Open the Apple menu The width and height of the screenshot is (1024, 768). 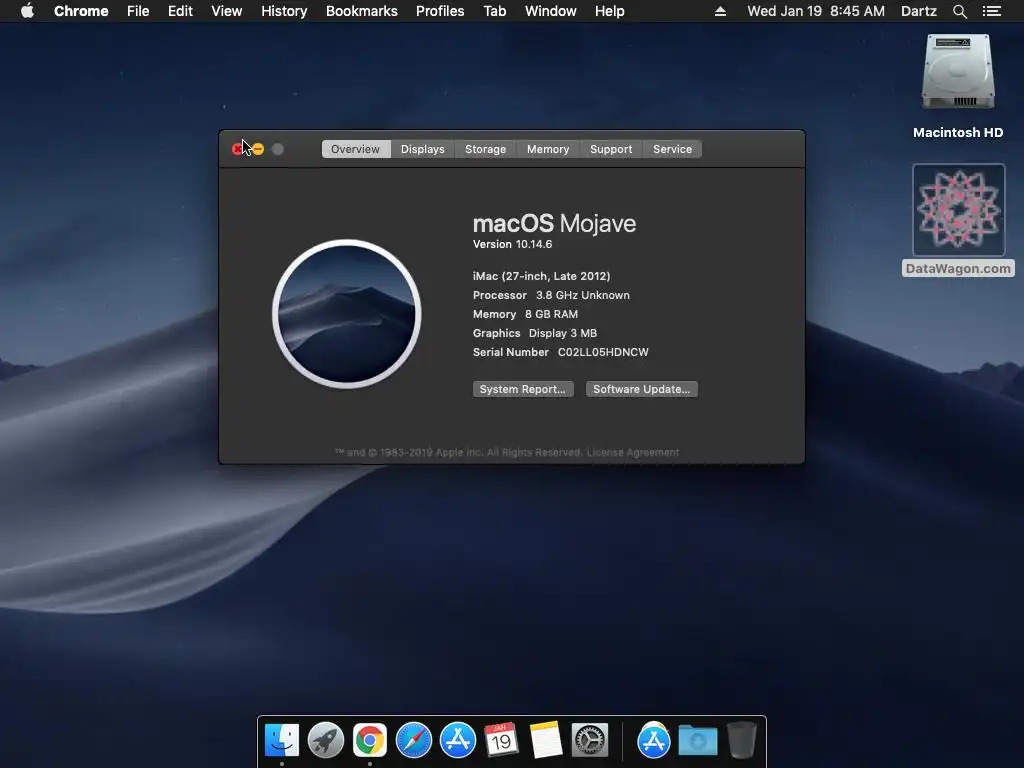(x=27, y=11)
